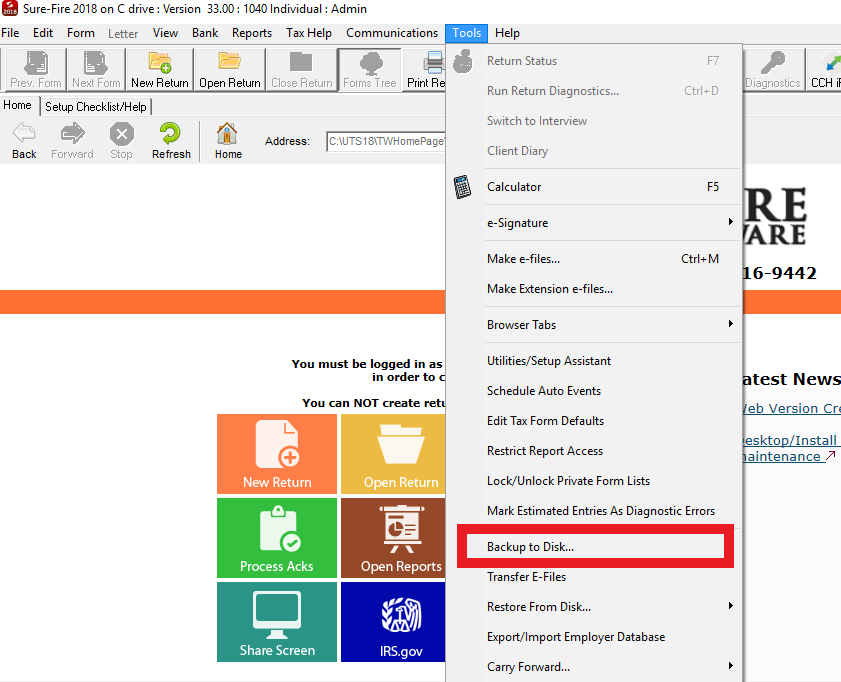
Task: Open the Form menu
Action: point(81,33)
